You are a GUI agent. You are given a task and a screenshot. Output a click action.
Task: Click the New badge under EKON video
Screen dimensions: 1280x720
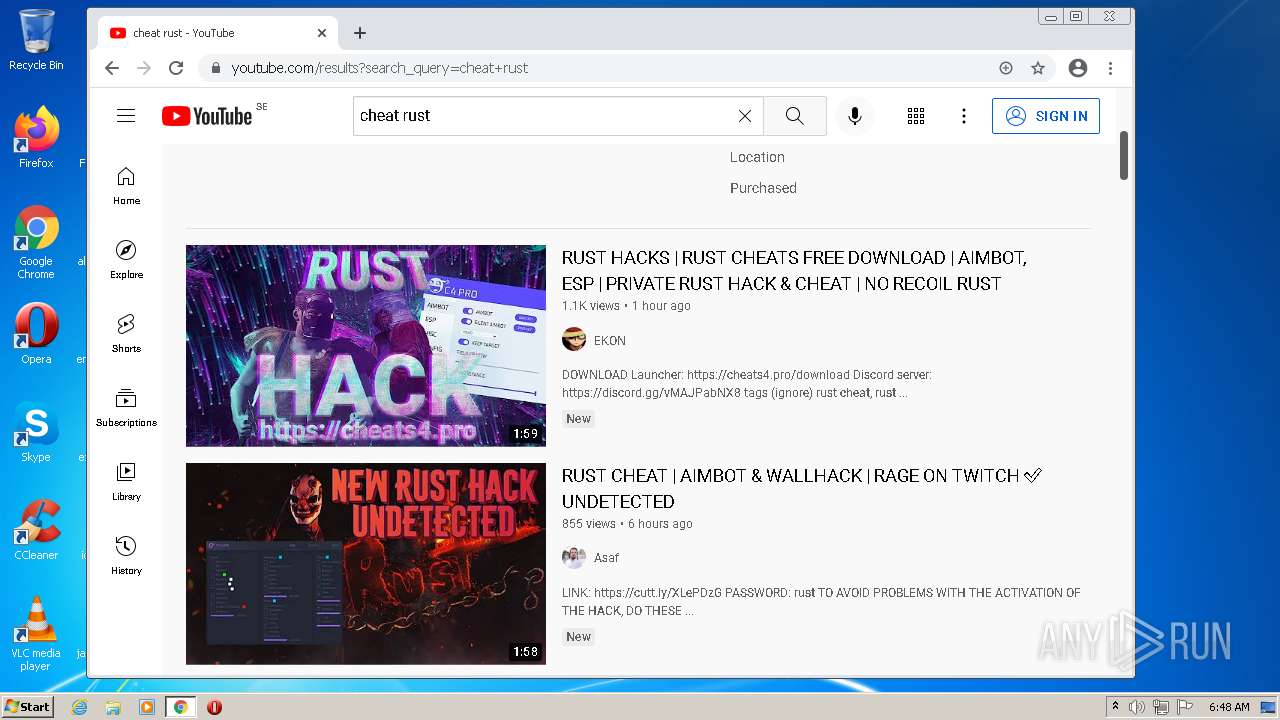coord(578,419)
